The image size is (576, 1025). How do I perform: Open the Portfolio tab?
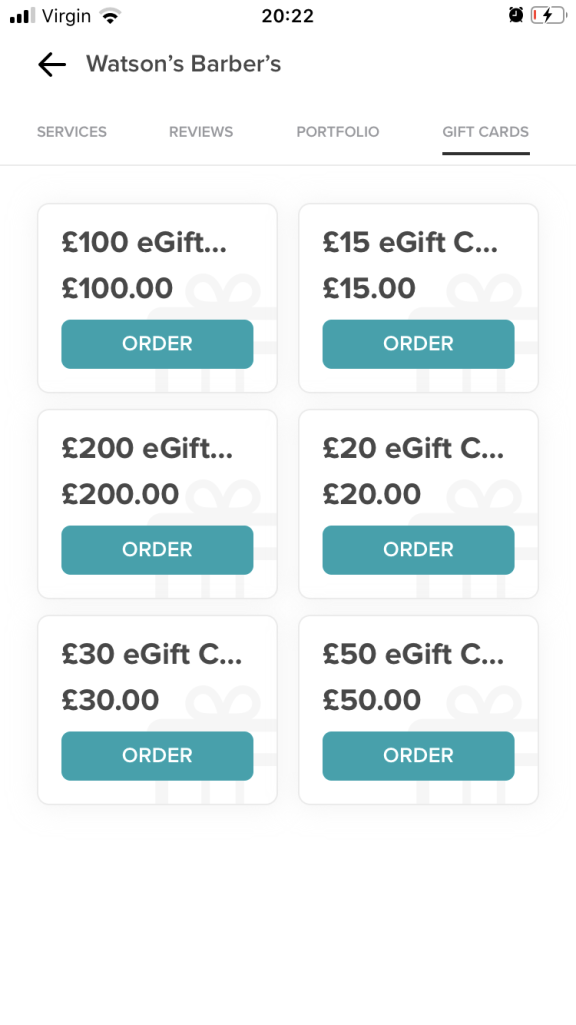[337, 132]
